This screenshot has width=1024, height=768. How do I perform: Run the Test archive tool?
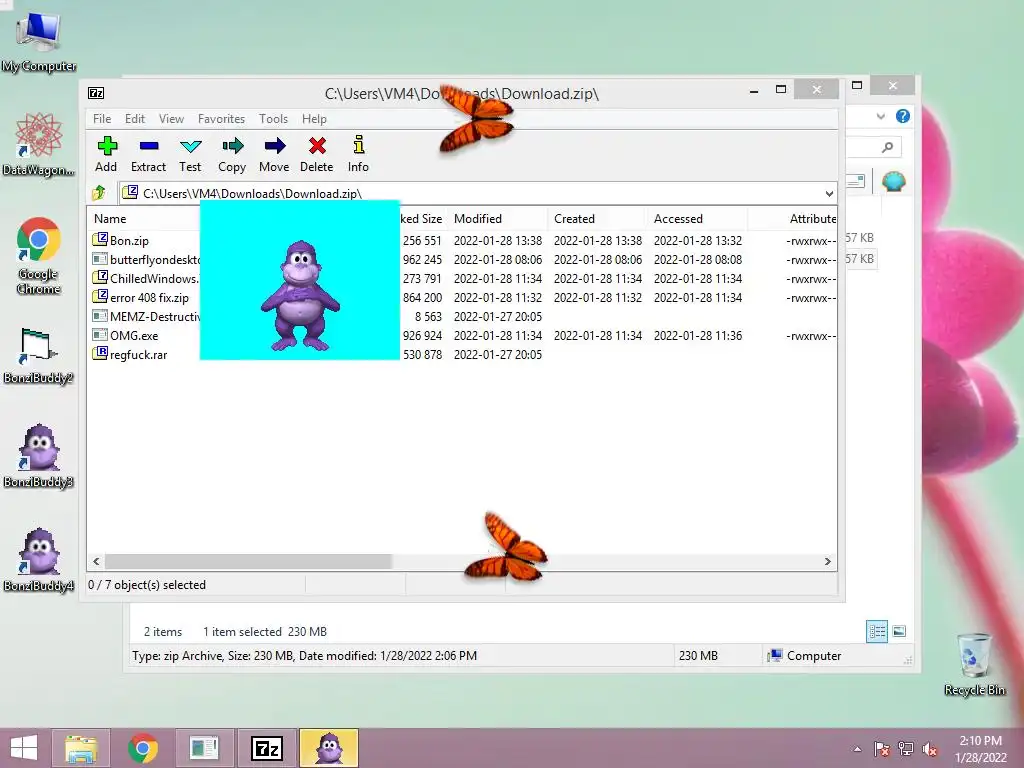pos(190,154)
